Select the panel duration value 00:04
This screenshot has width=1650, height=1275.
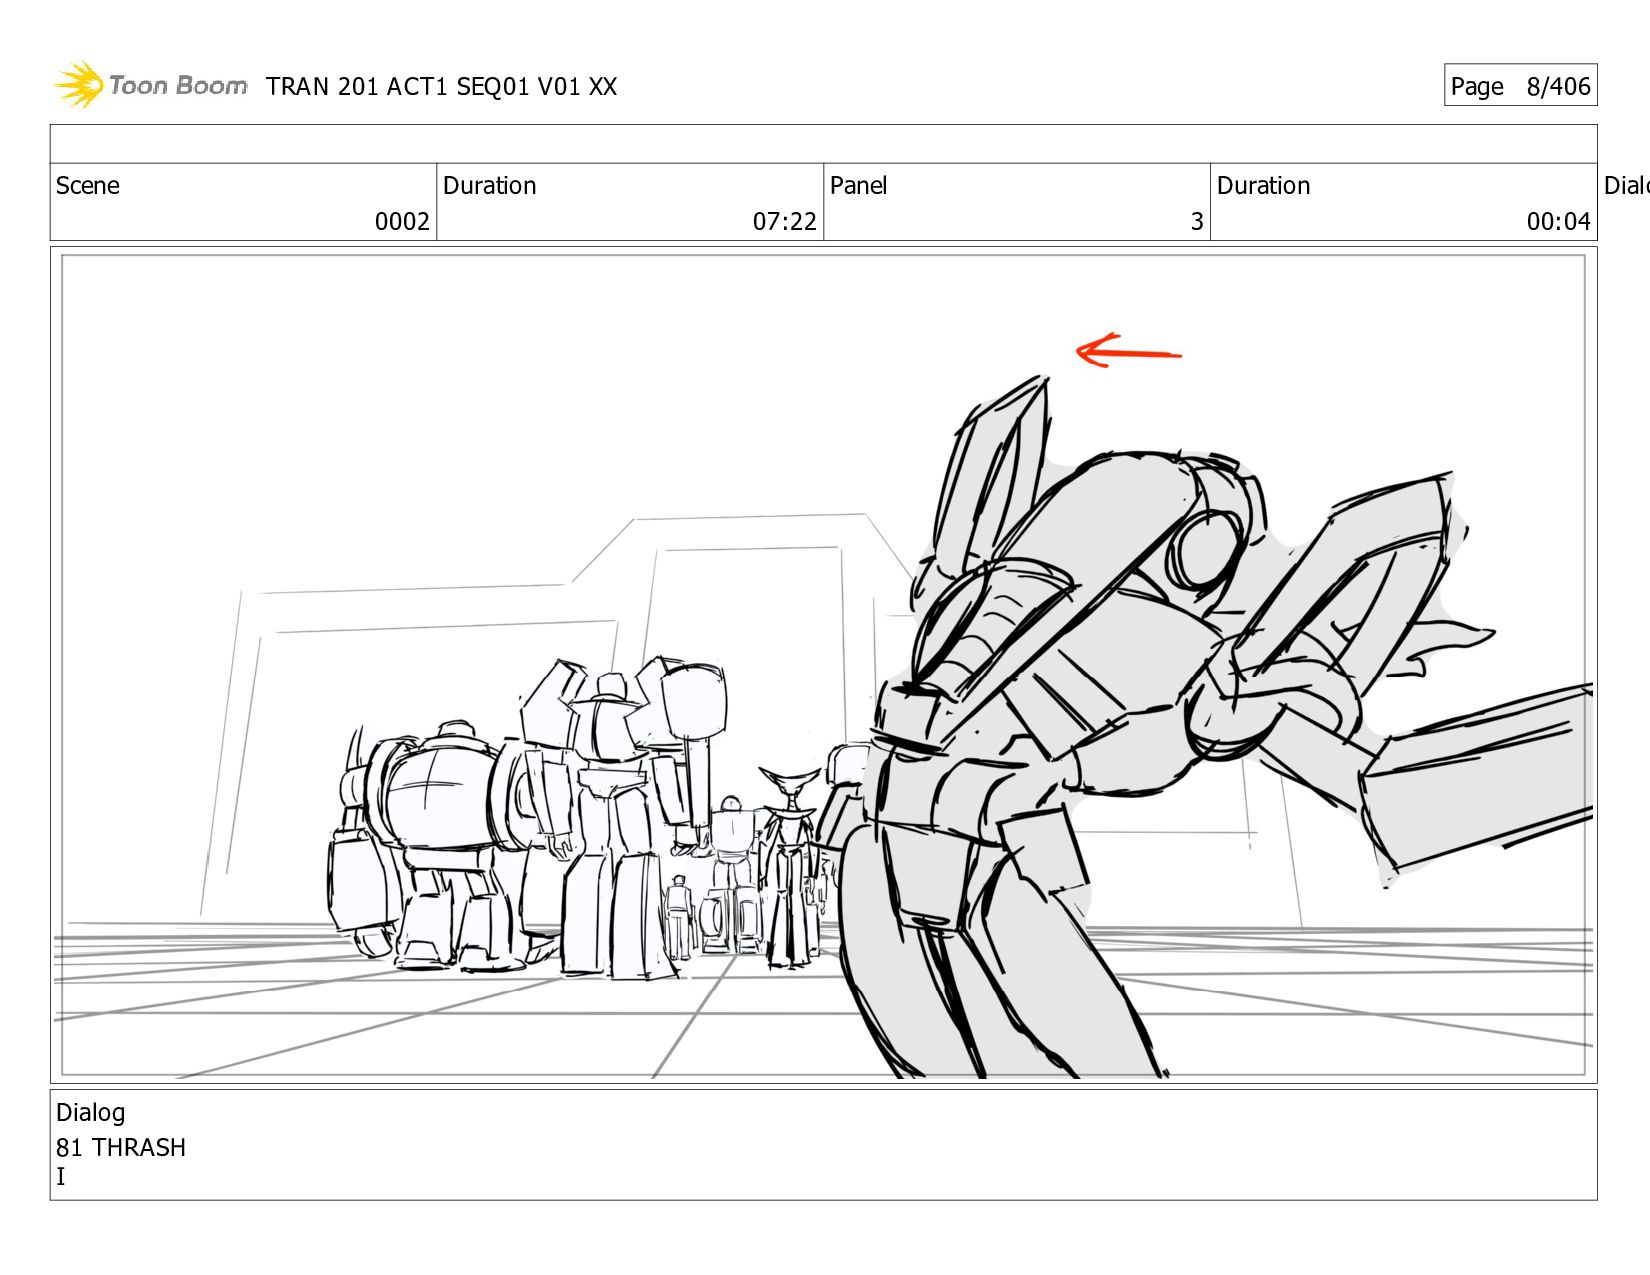click(x=1559, y=221)
